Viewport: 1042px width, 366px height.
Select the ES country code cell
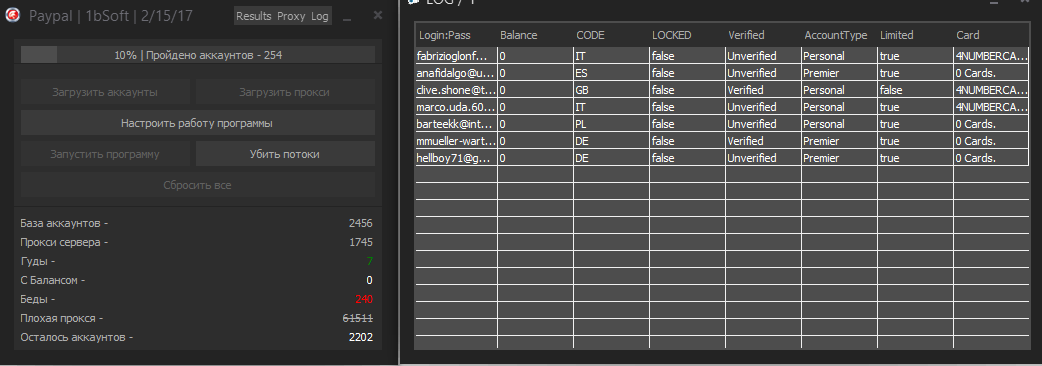coord(611,72)
